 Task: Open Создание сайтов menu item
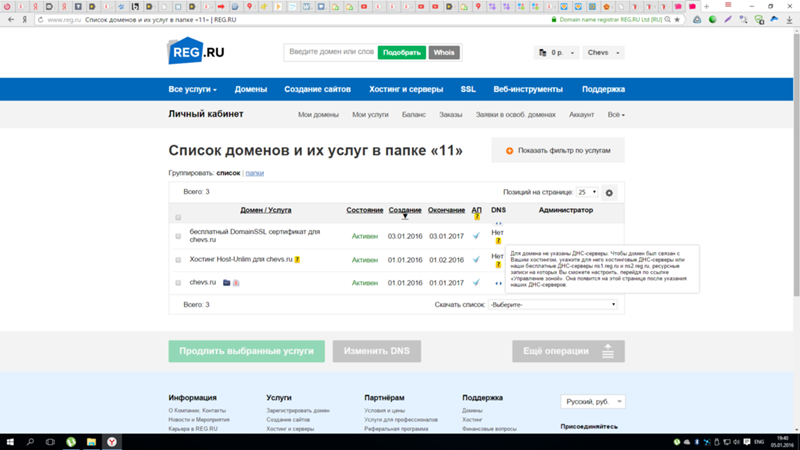[x=317, y=89]
